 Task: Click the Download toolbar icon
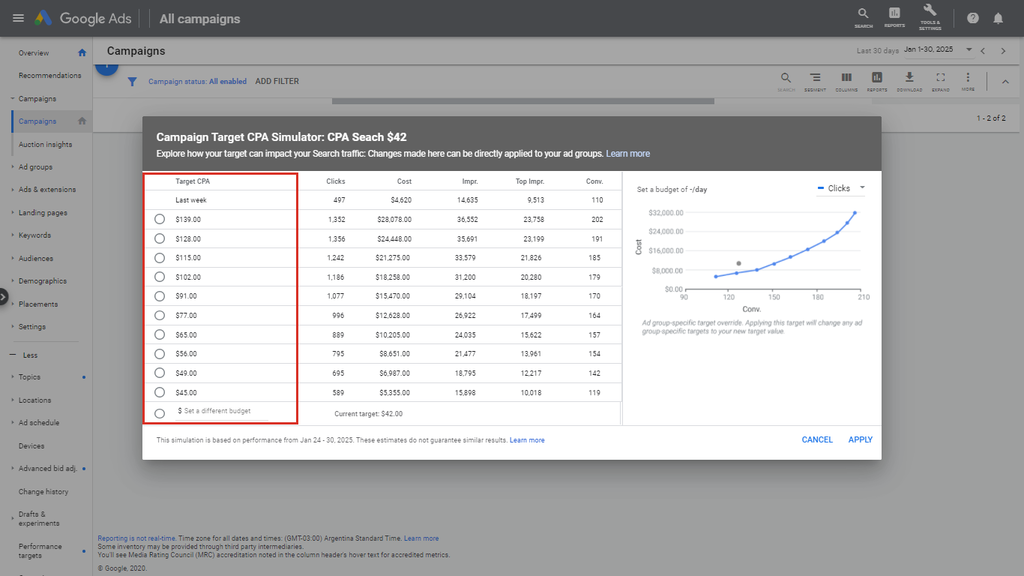pos(909,80)
